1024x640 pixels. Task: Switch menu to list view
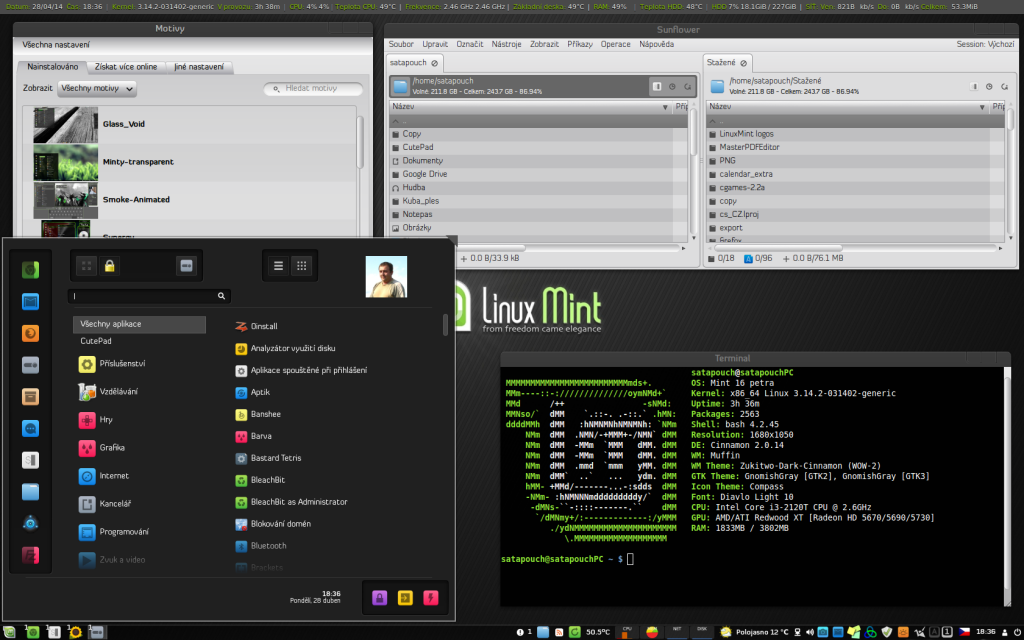[x=278, y=266]
